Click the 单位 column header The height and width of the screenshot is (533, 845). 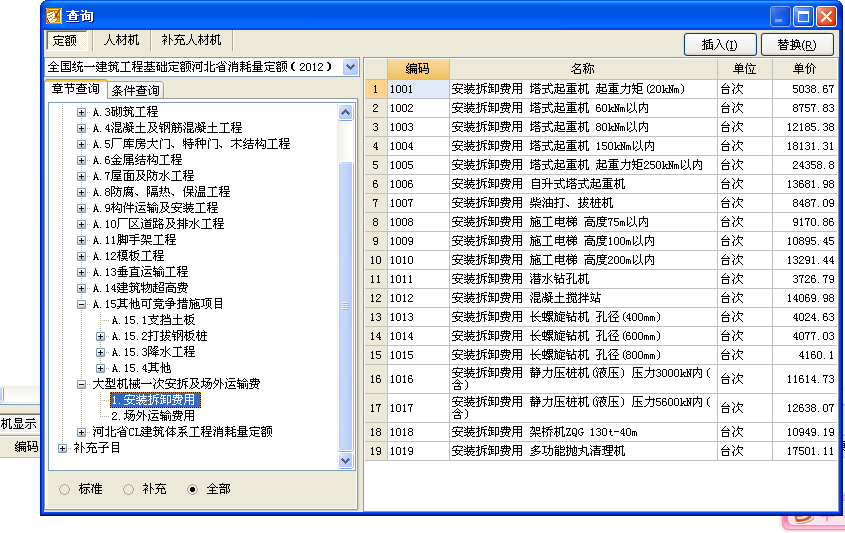[x=745, y=69]
